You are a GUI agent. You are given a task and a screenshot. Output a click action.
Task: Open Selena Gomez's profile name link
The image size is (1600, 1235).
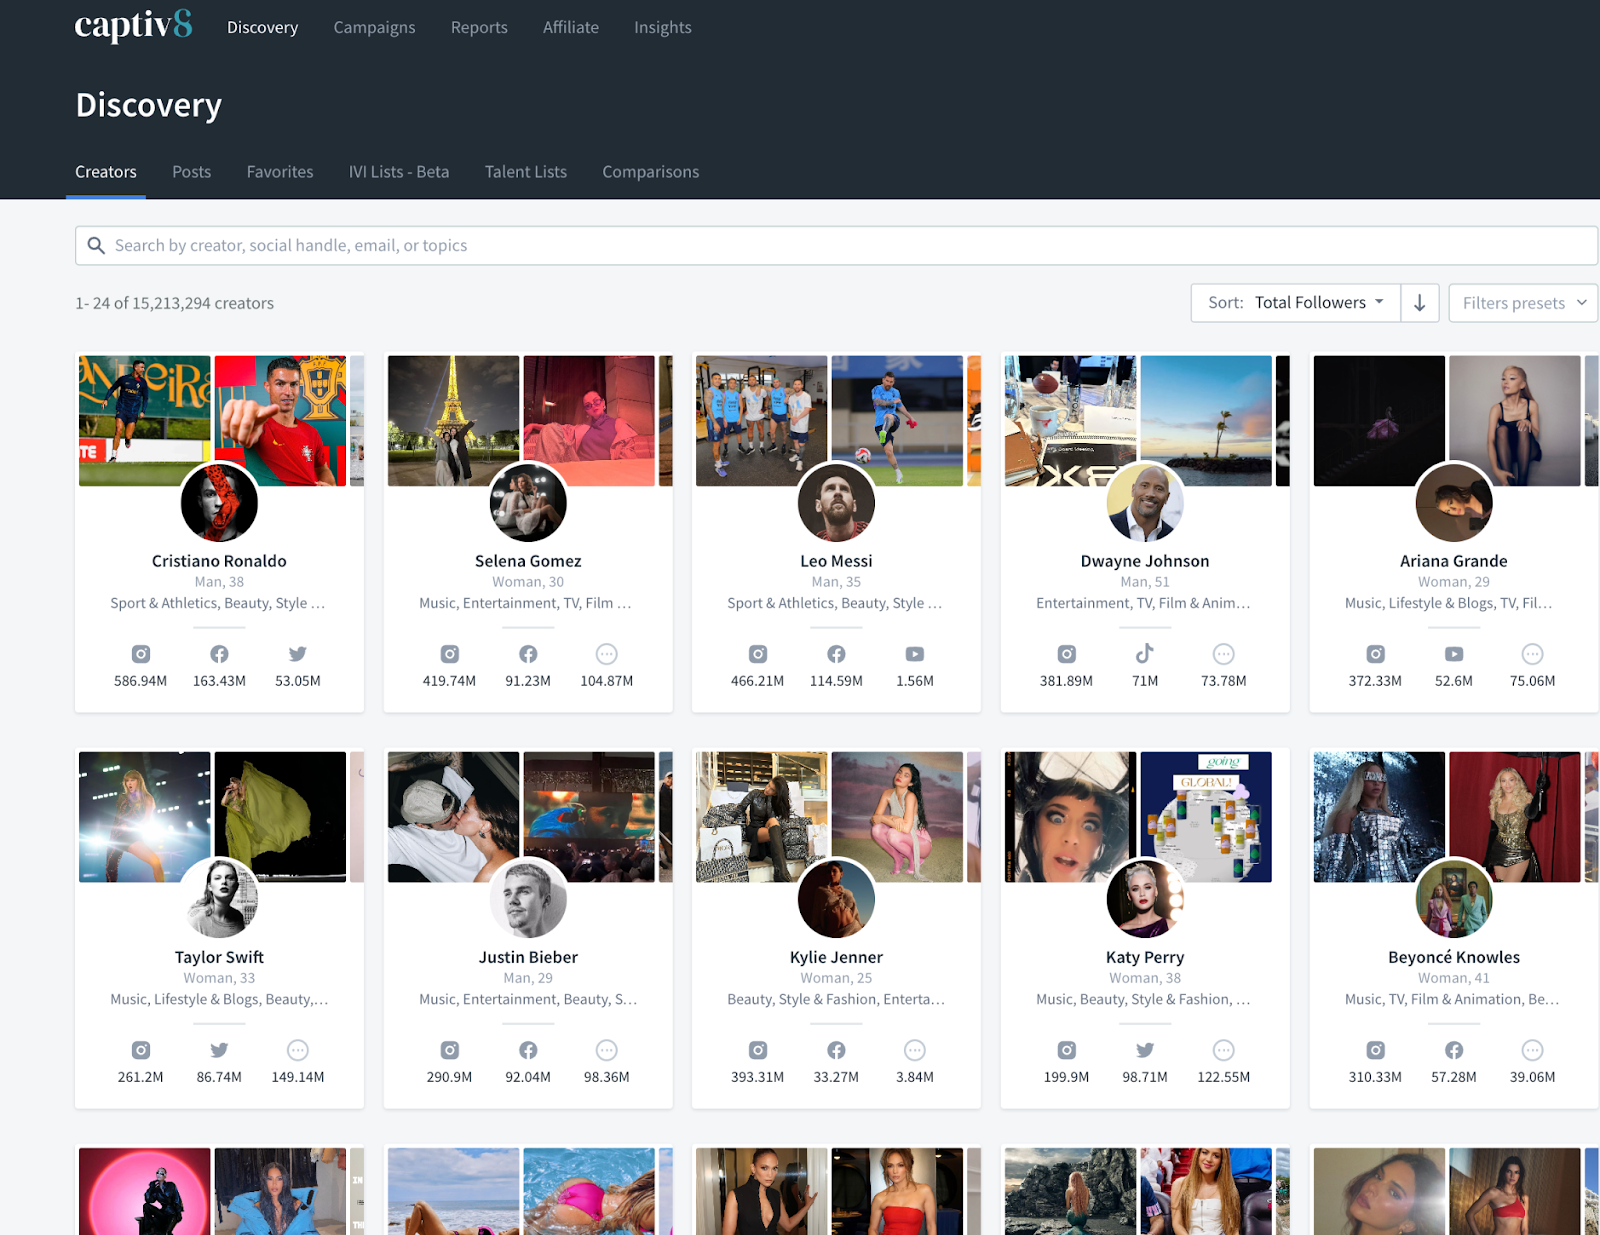point(528,561)
